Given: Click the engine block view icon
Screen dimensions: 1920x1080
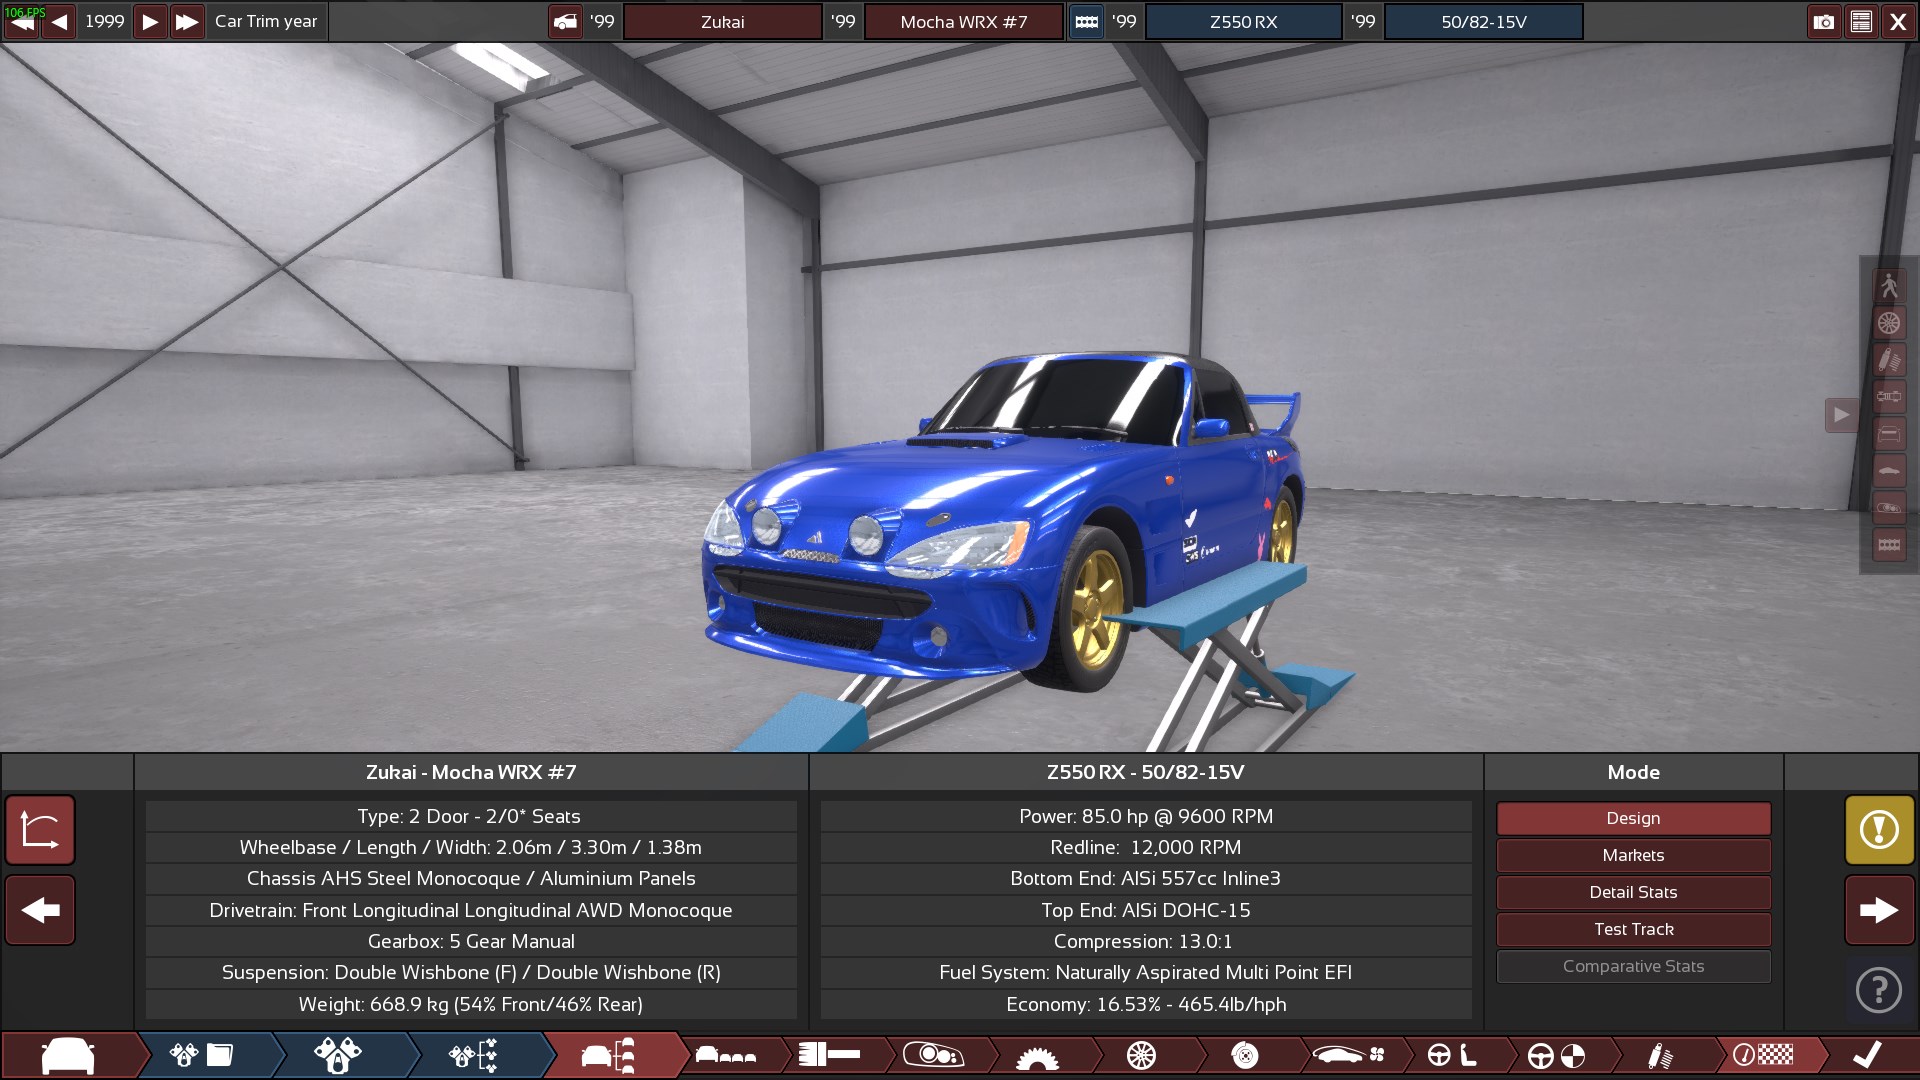Looking at the screenshot, I should [1889, 545].
